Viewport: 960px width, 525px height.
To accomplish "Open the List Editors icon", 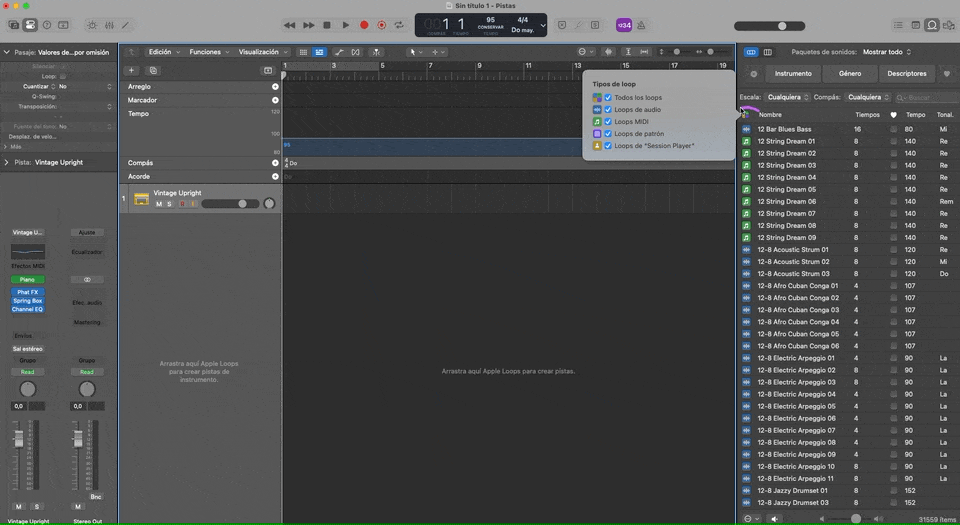I will [x=898, y=25].
